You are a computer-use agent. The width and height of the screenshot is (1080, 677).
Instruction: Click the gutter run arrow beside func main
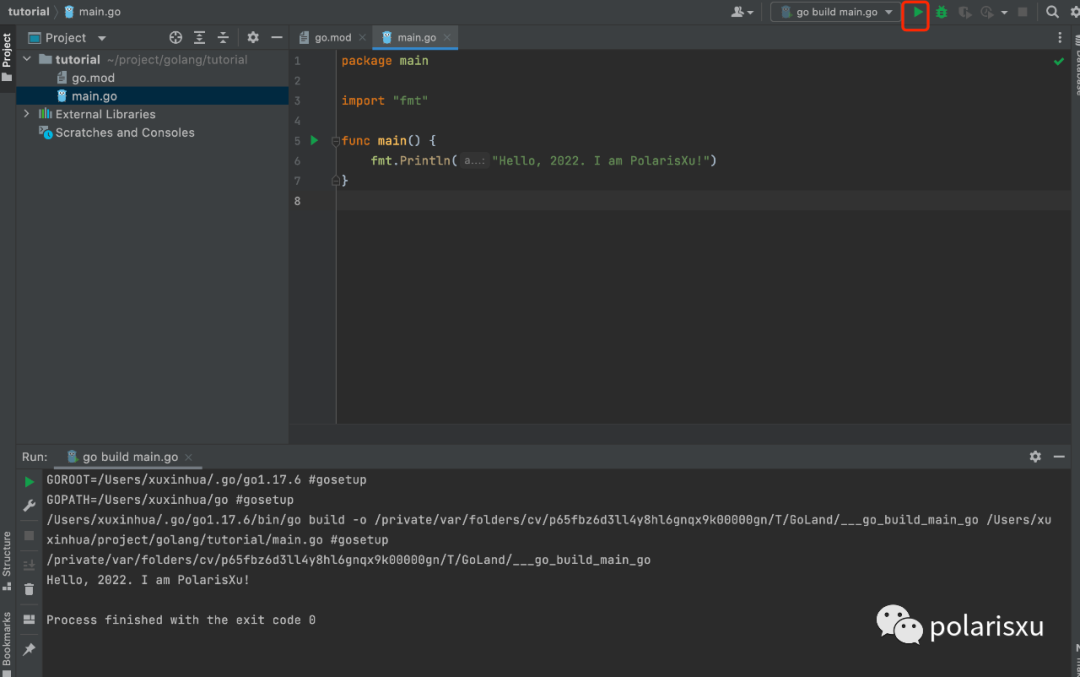314,141
